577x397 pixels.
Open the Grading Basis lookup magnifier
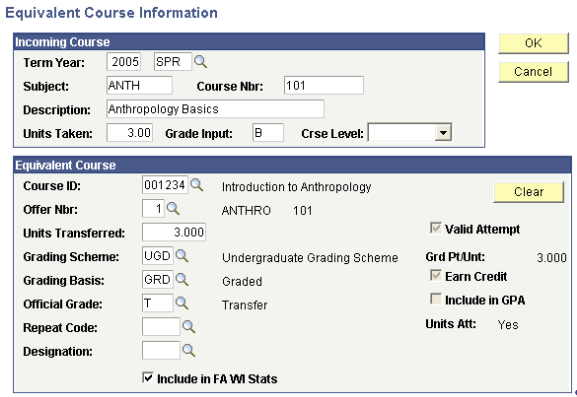182,280
